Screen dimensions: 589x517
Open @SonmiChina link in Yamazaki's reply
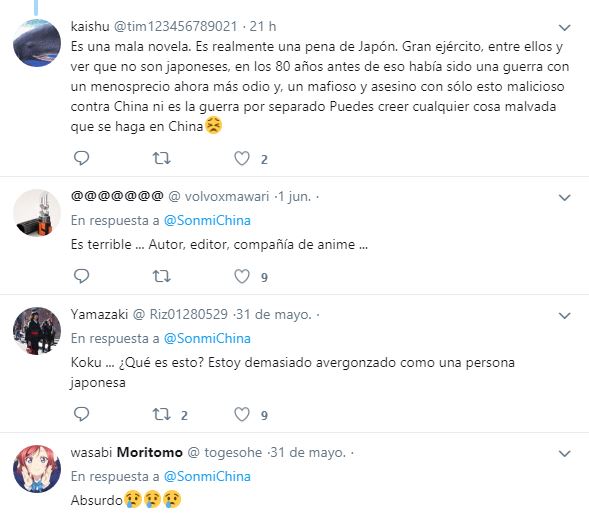pyautogui.click(x=207, y=339)
